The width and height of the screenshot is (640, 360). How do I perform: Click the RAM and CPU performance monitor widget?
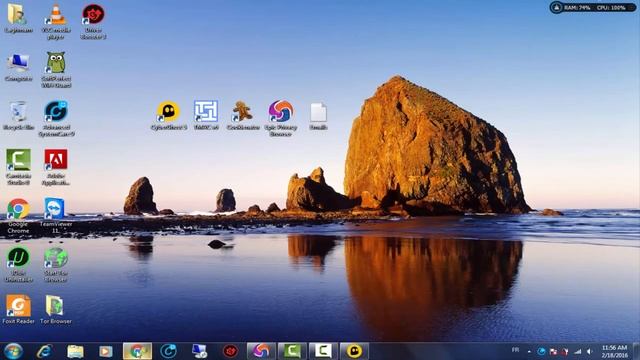point(593,7)
